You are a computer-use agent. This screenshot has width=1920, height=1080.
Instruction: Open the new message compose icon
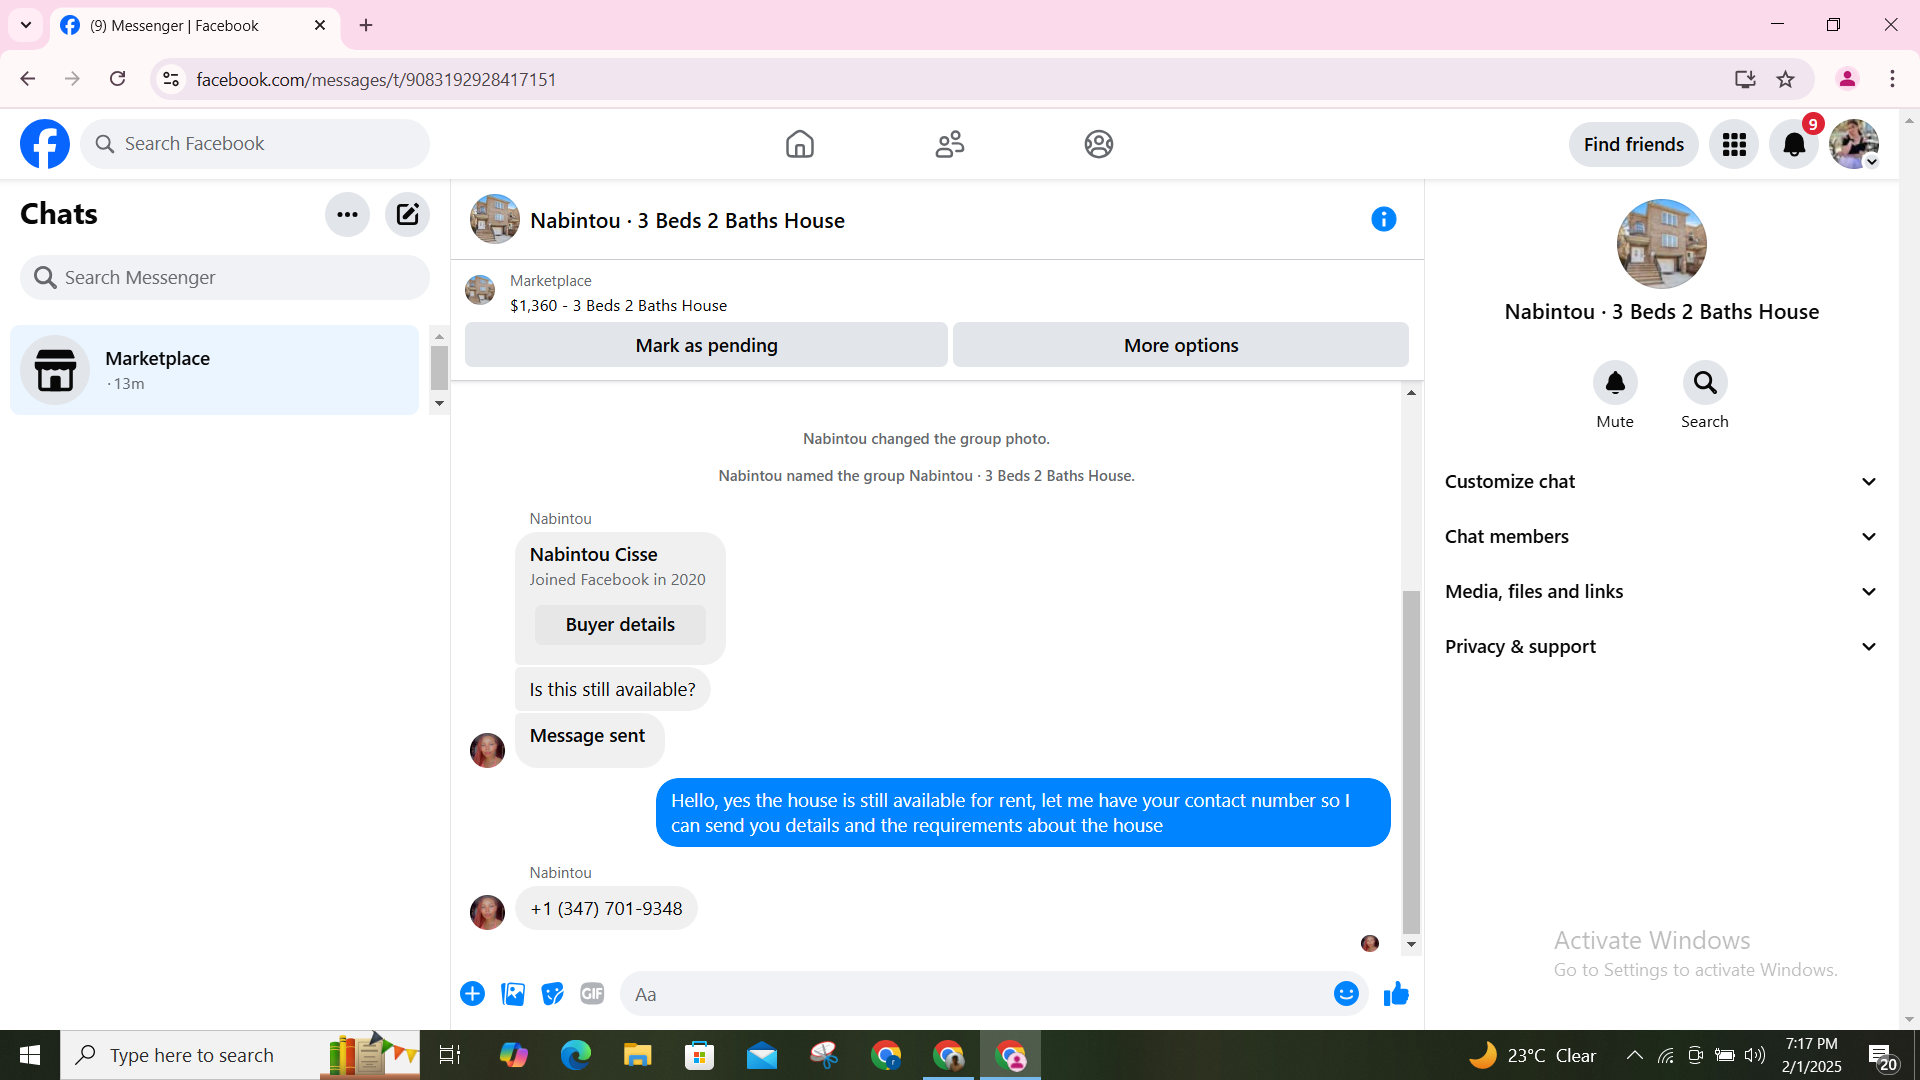coord(407,214)
